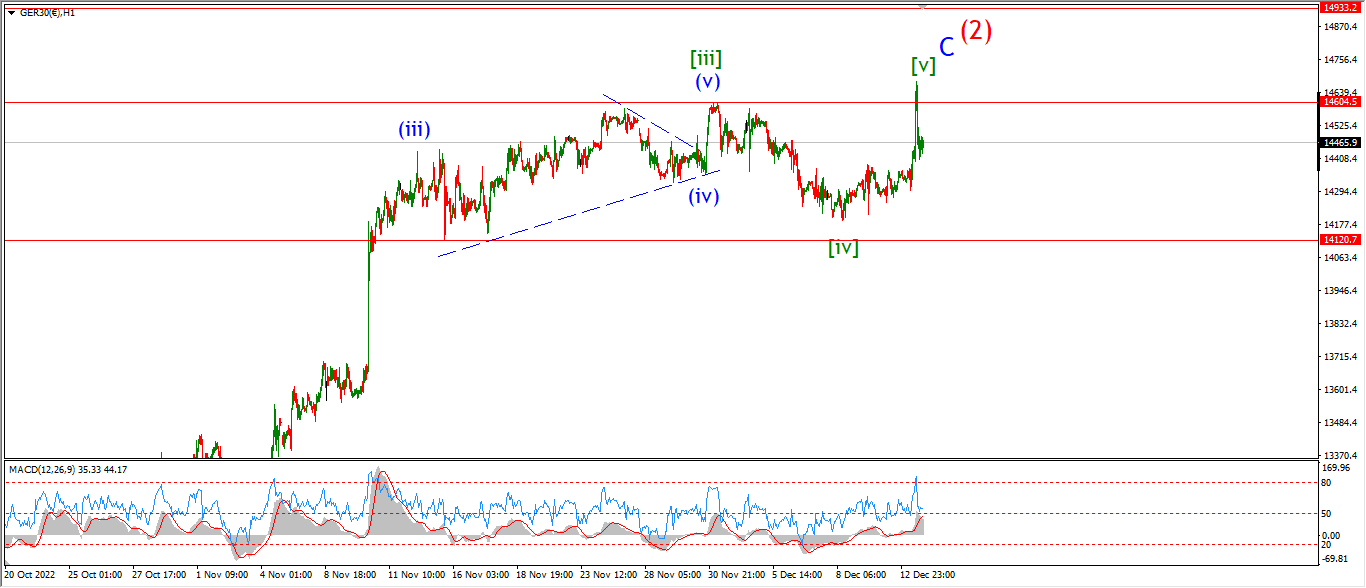
Task: Click the 14465.9 current price tag
Action: (x=1340, y=143)
